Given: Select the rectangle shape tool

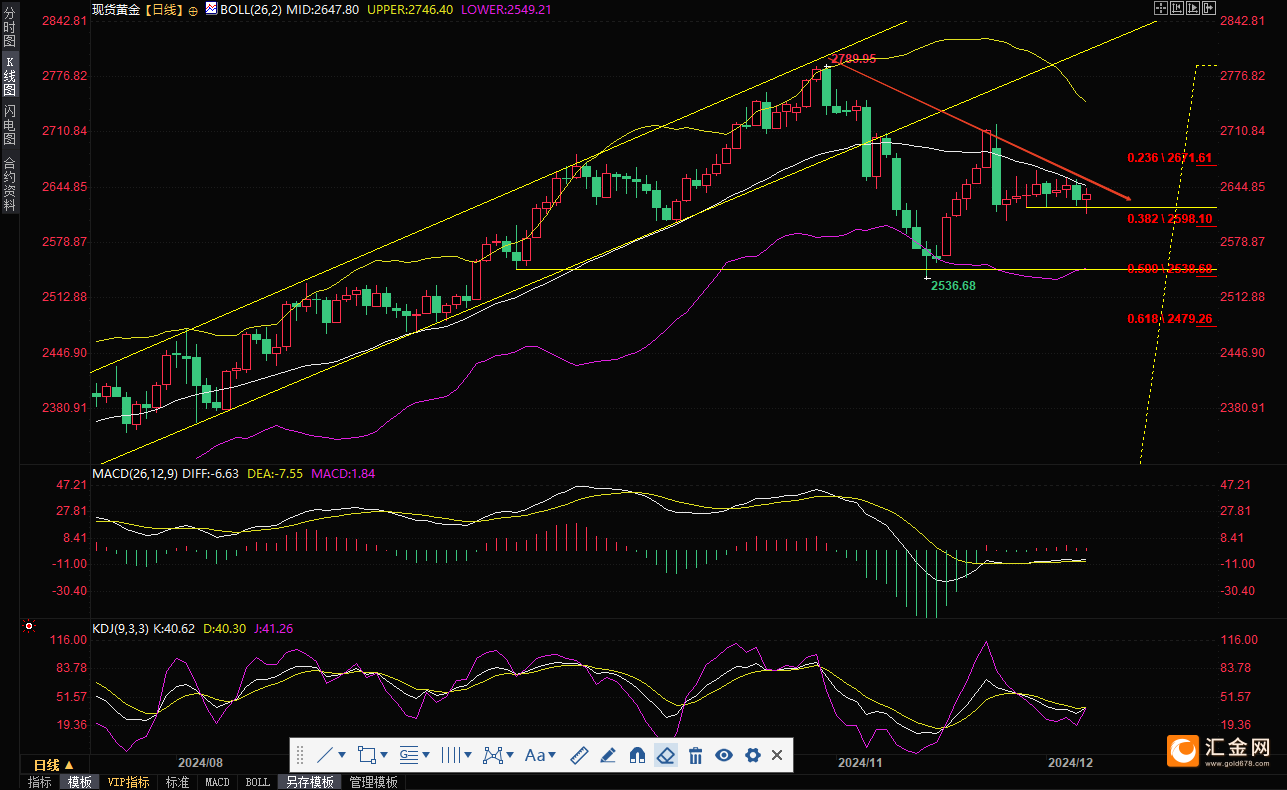Looking at the screenshot, I should pos(366,755).
